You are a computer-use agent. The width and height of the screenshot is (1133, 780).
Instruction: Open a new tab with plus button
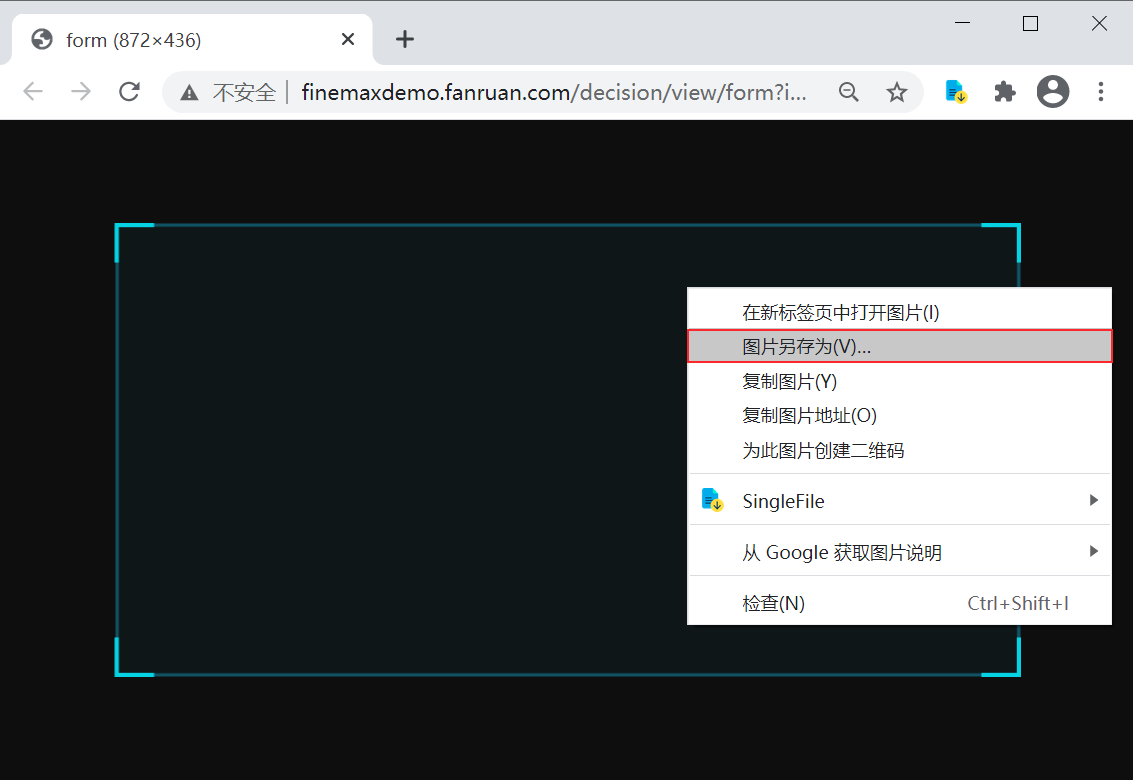pos(405,39)
